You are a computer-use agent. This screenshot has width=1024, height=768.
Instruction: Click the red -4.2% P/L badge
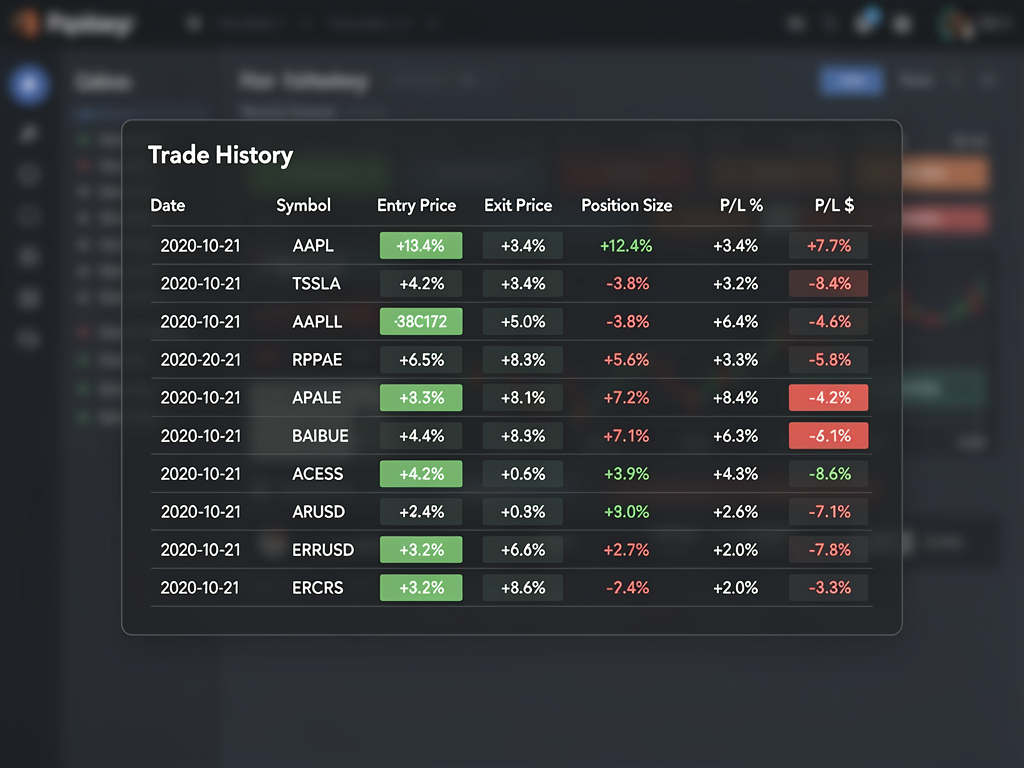pos(828,398)
